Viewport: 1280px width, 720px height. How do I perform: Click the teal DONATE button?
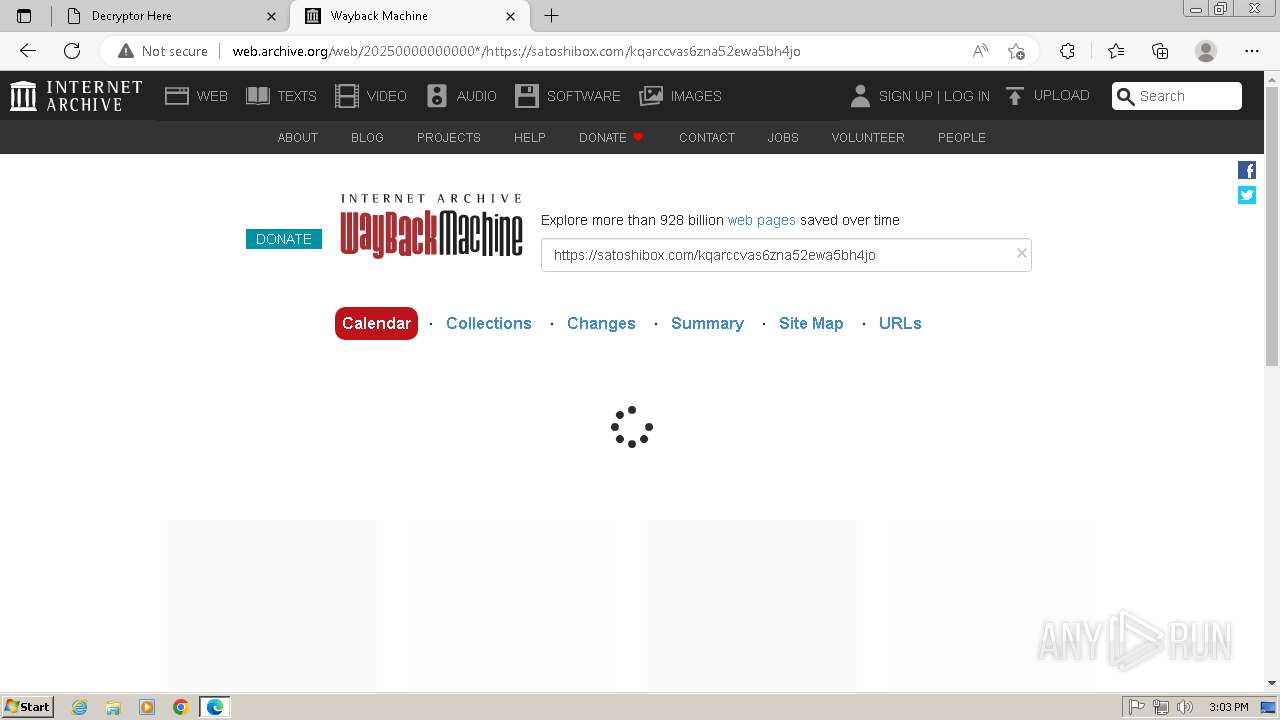[x=284, y=239]
